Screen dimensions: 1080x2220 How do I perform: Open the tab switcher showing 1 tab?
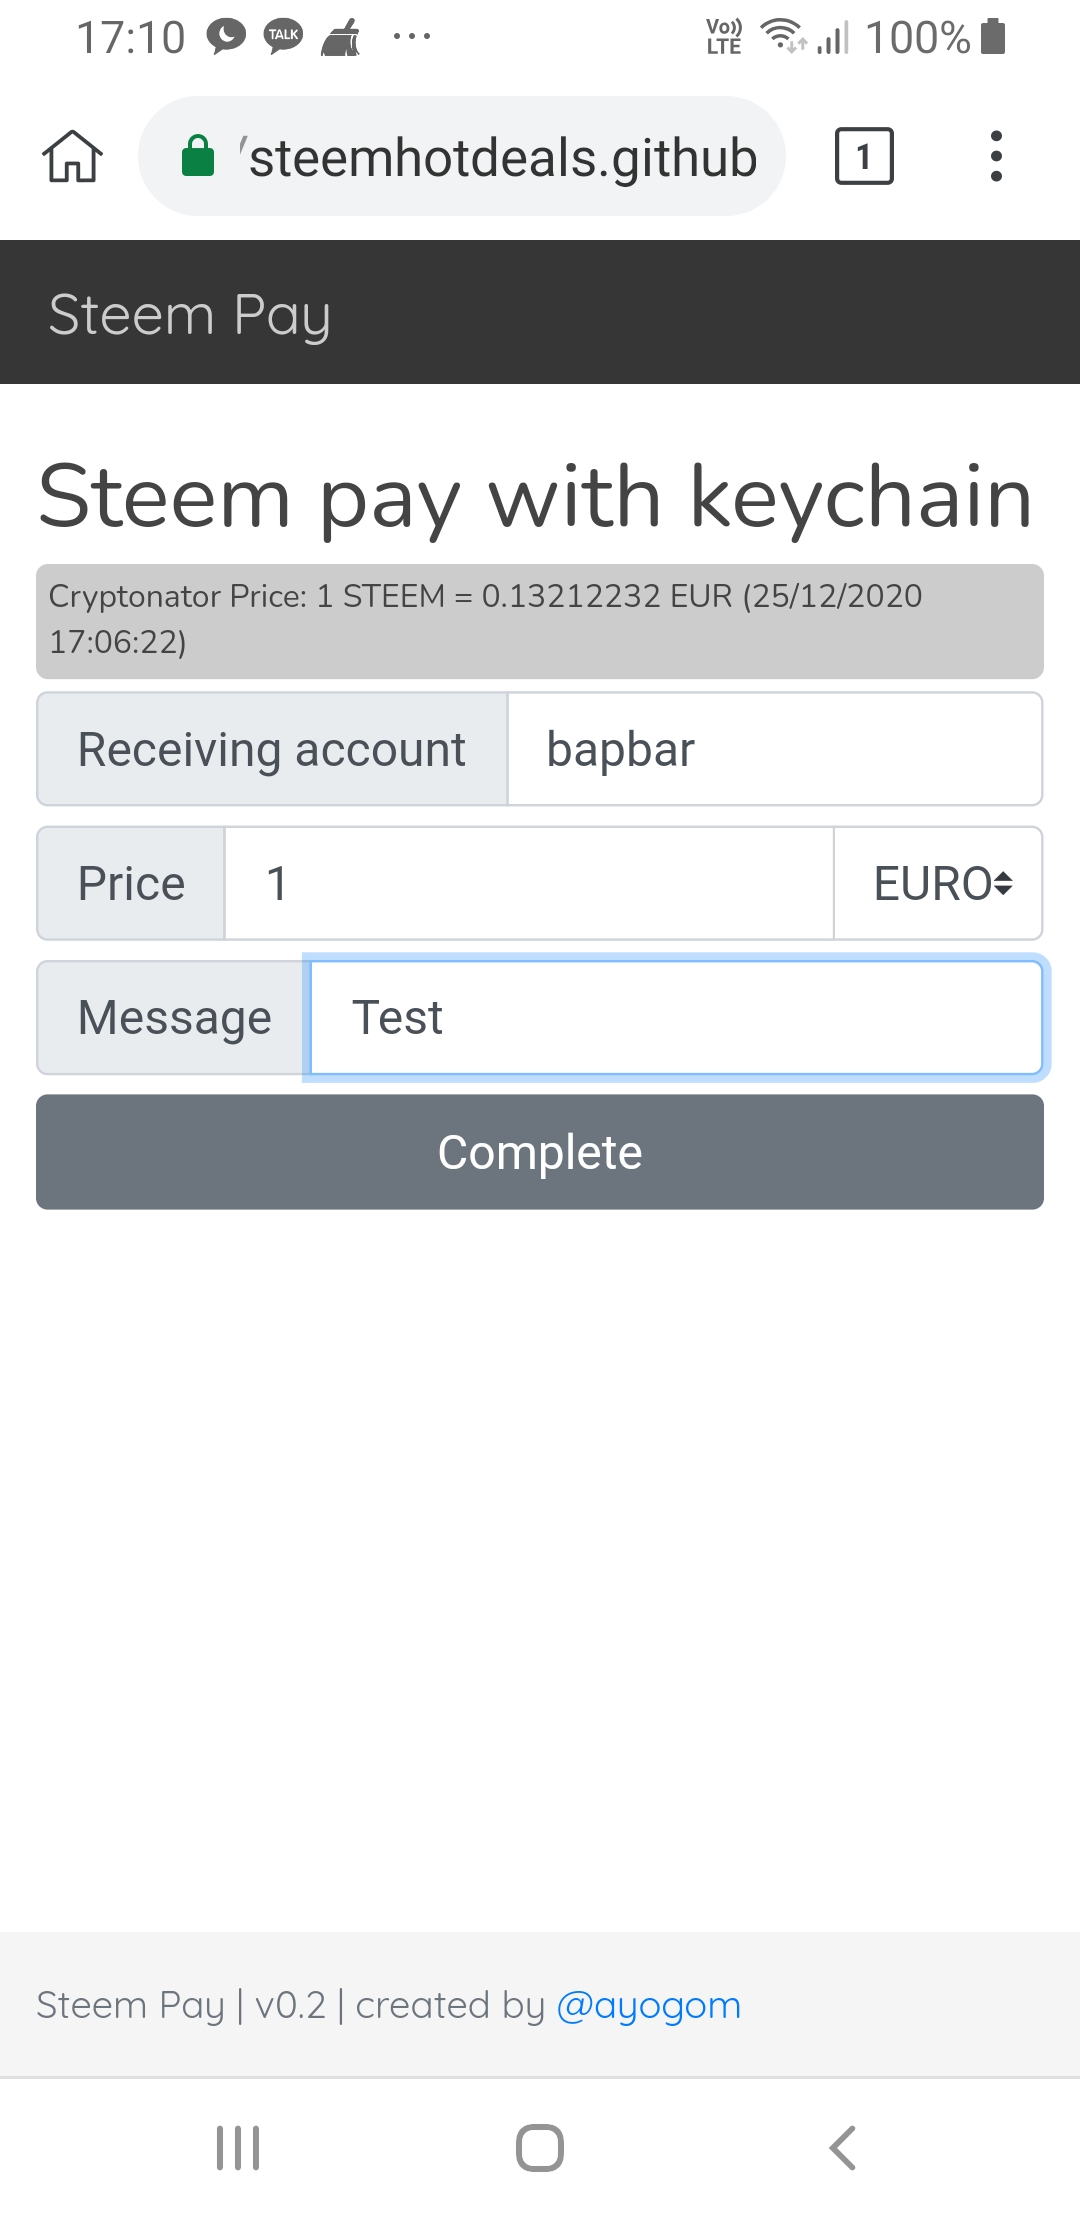pyautogui.click(x=863, y=157)
